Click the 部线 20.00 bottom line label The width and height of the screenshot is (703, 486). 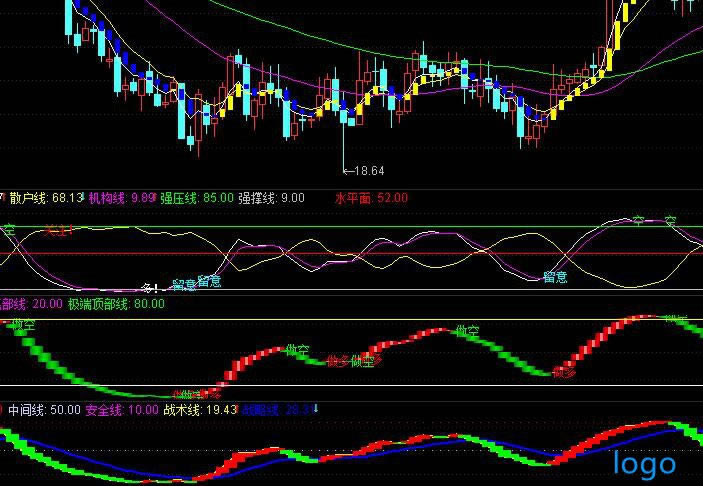31,303
